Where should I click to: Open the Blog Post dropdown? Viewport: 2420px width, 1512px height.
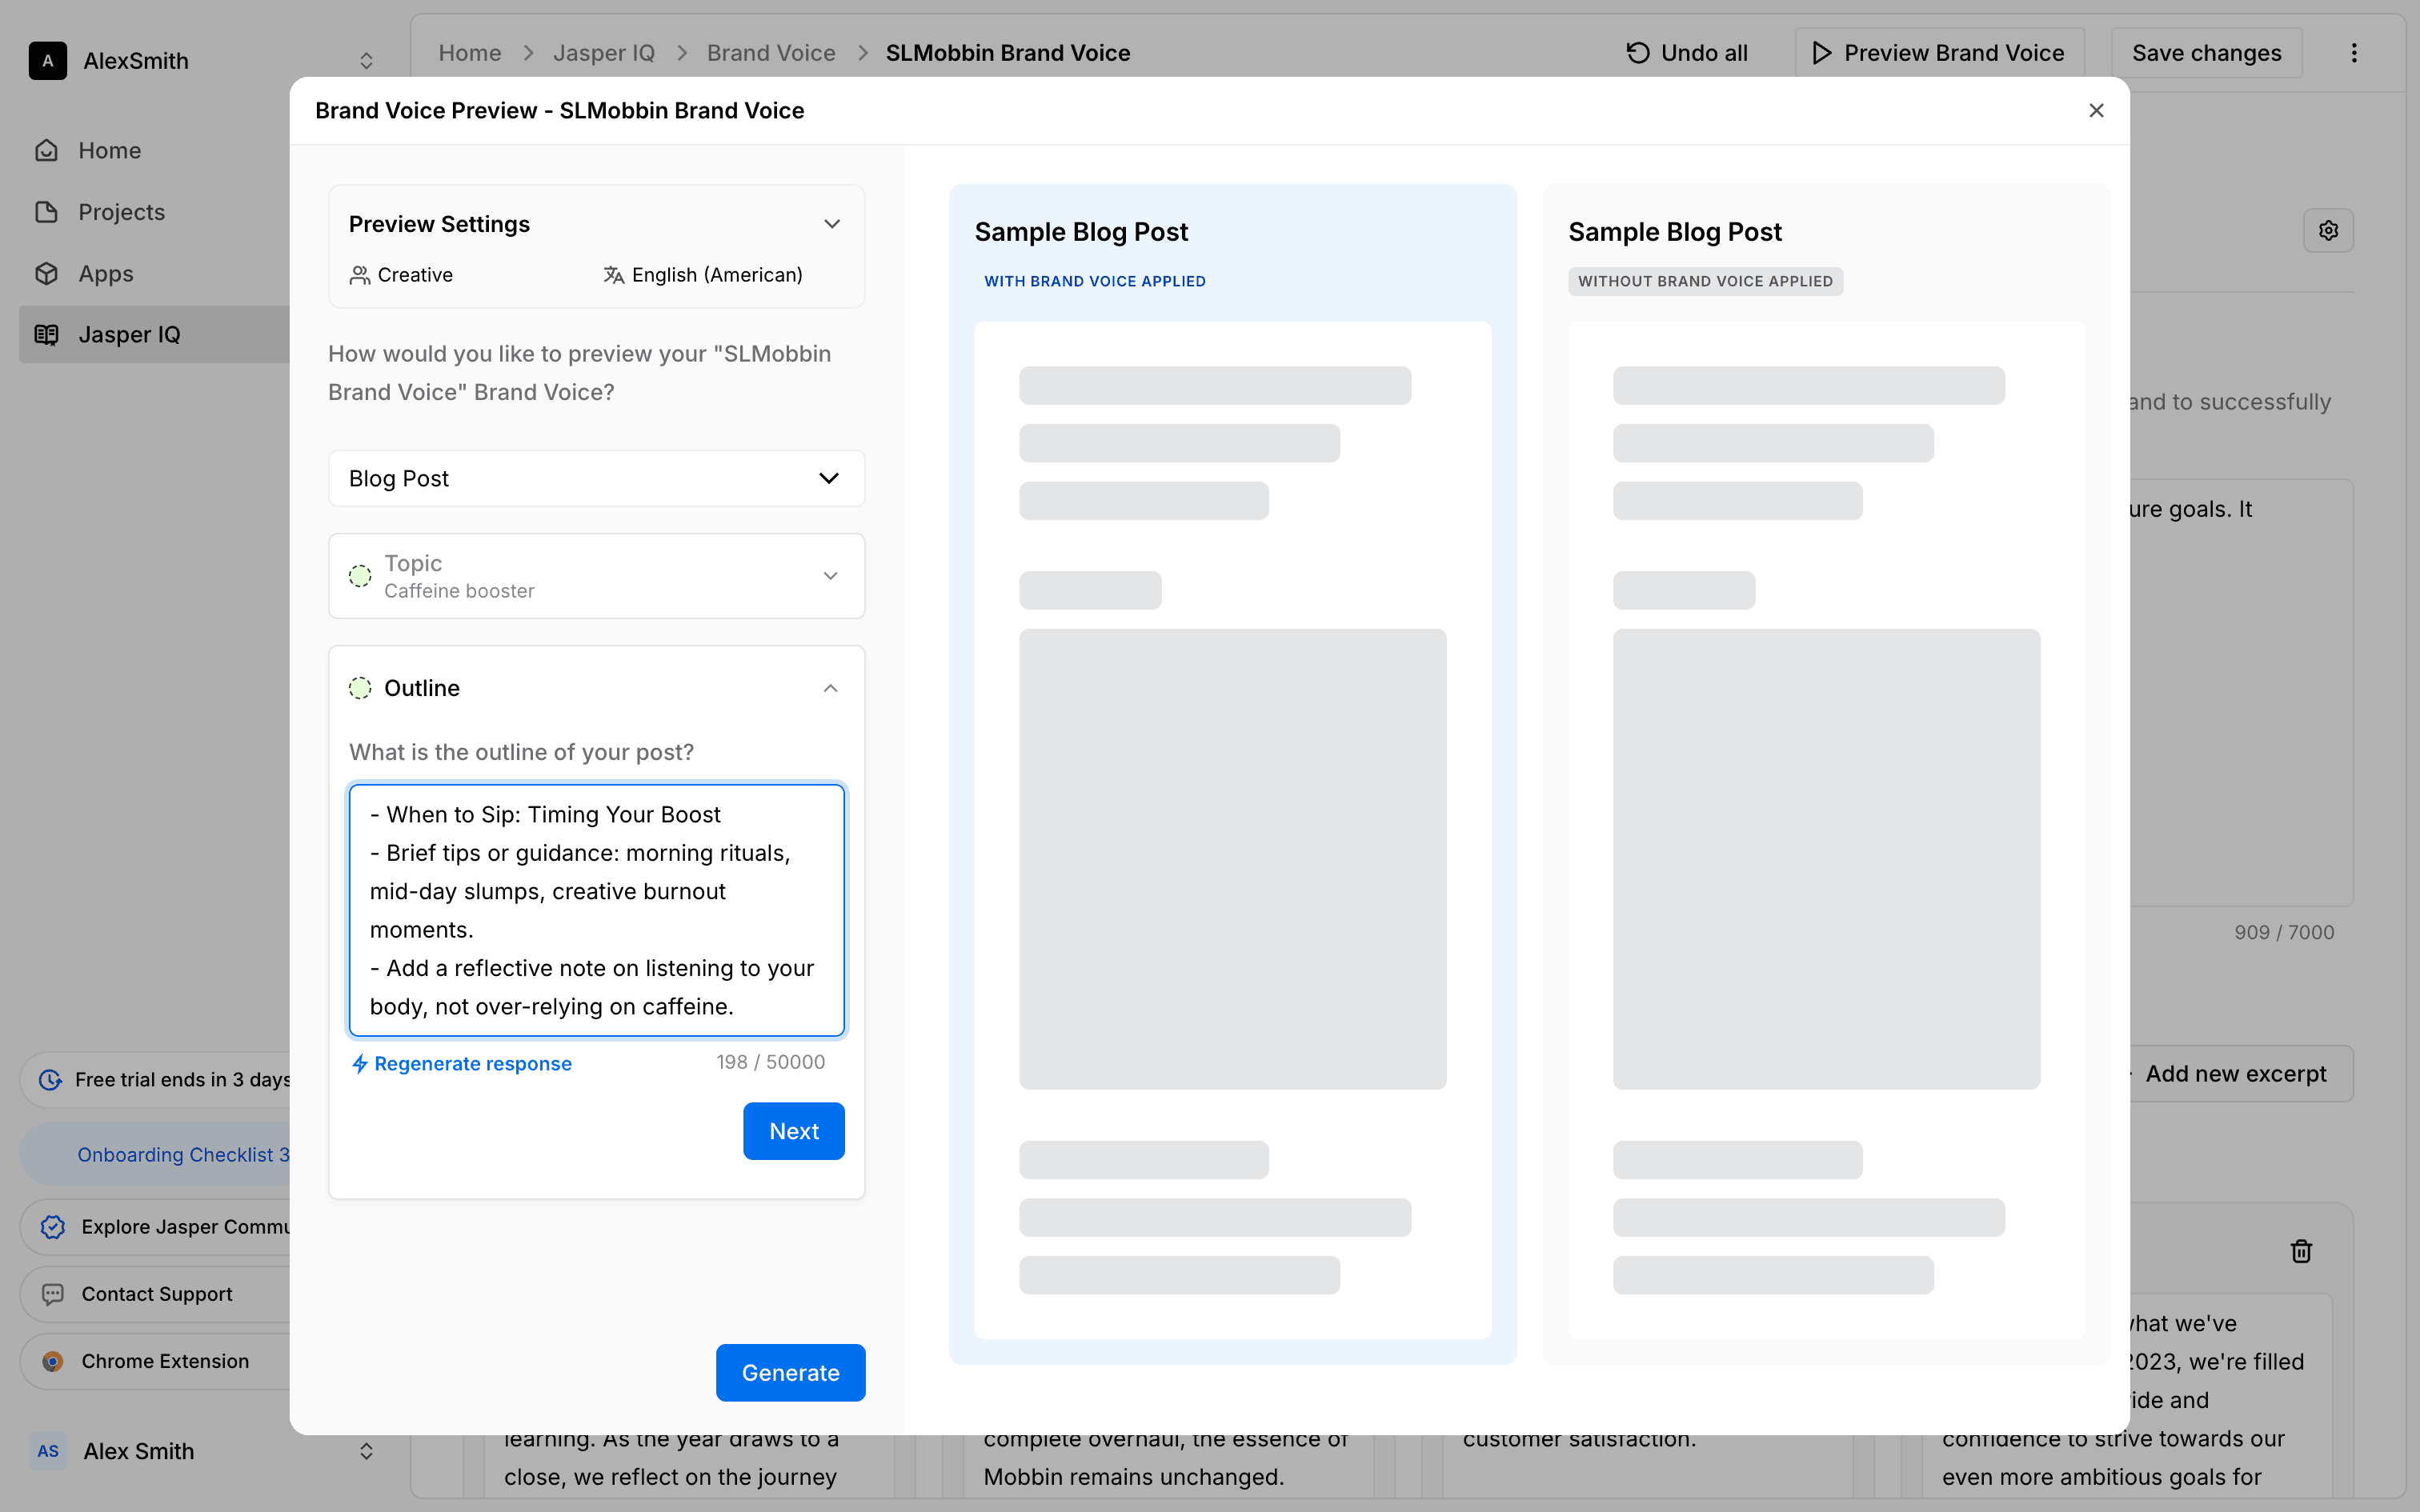pyautogui.click(x=596, y=479)
